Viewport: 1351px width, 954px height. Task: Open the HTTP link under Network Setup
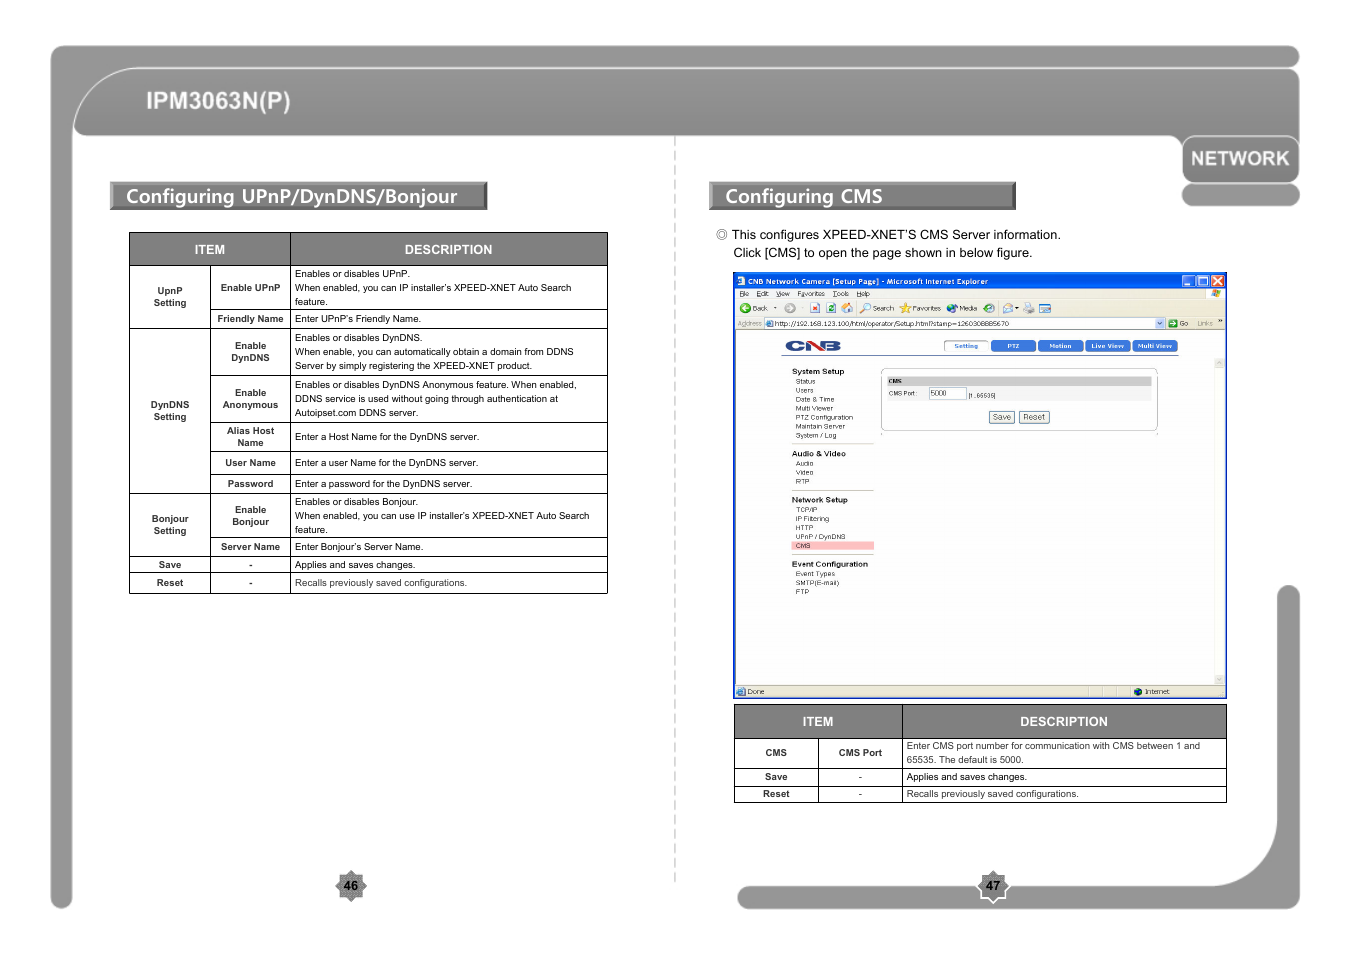point(804,528)
